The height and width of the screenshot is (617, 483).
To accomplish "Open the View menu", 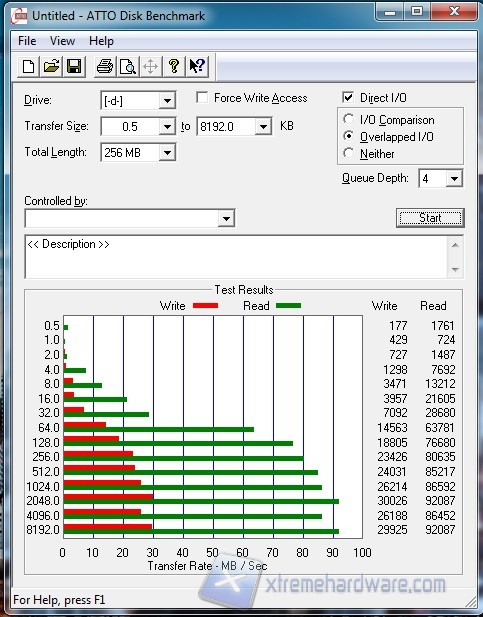I will click(62, 41).
